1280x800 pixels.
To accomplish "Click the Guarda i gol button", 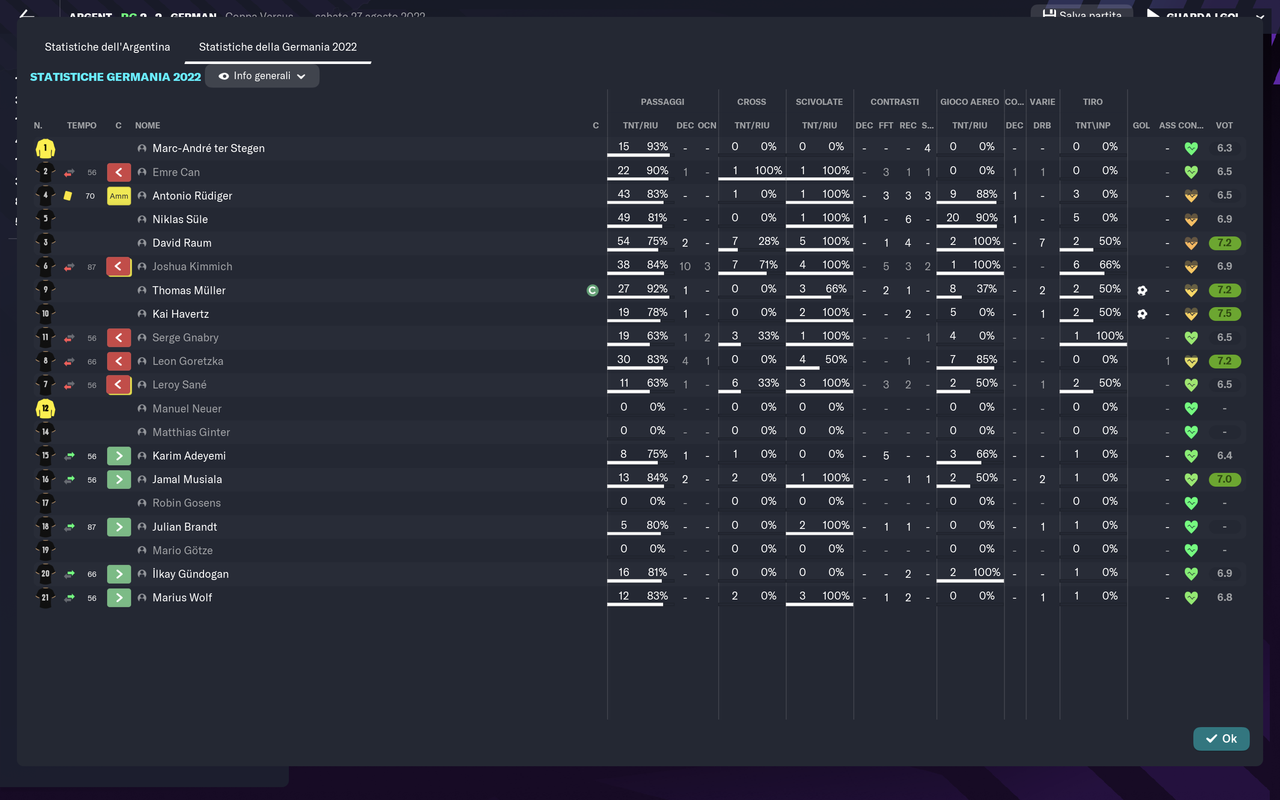I will click(1205, 15).
